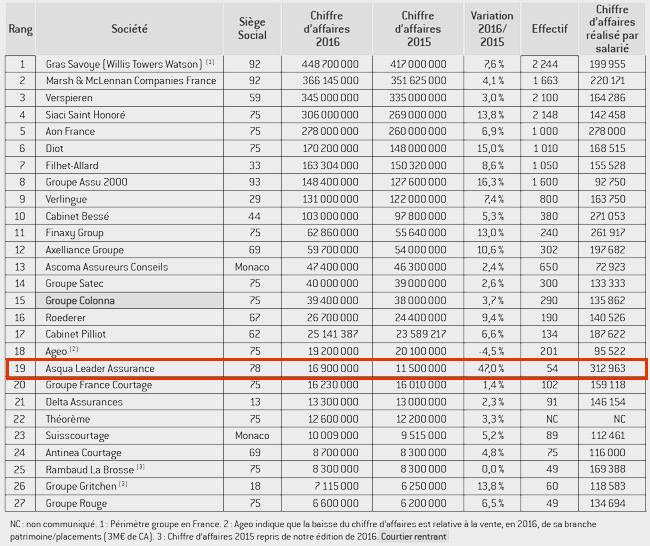Click the 2015 revenue value '11 500 000'
Screen dimensions: 650x546
421,368
